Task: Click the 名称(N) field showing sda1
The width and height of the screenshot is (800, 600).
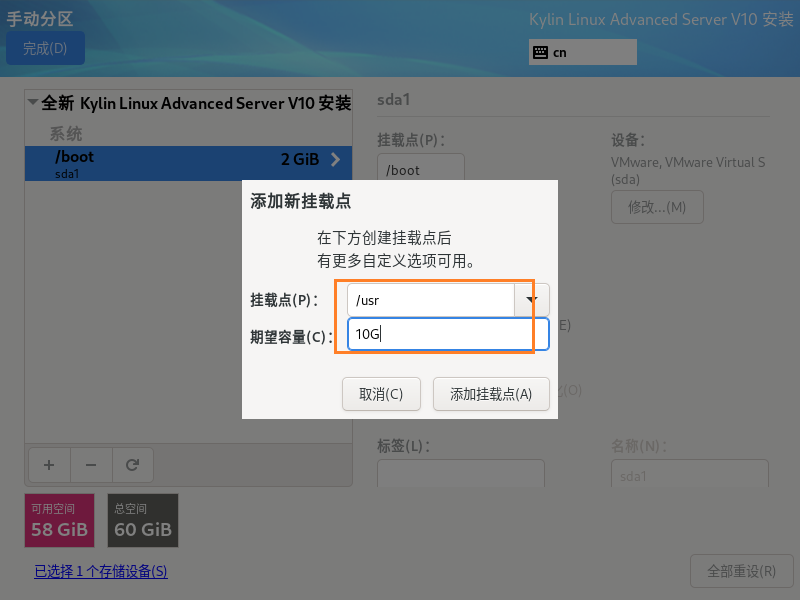Action: 689,474
